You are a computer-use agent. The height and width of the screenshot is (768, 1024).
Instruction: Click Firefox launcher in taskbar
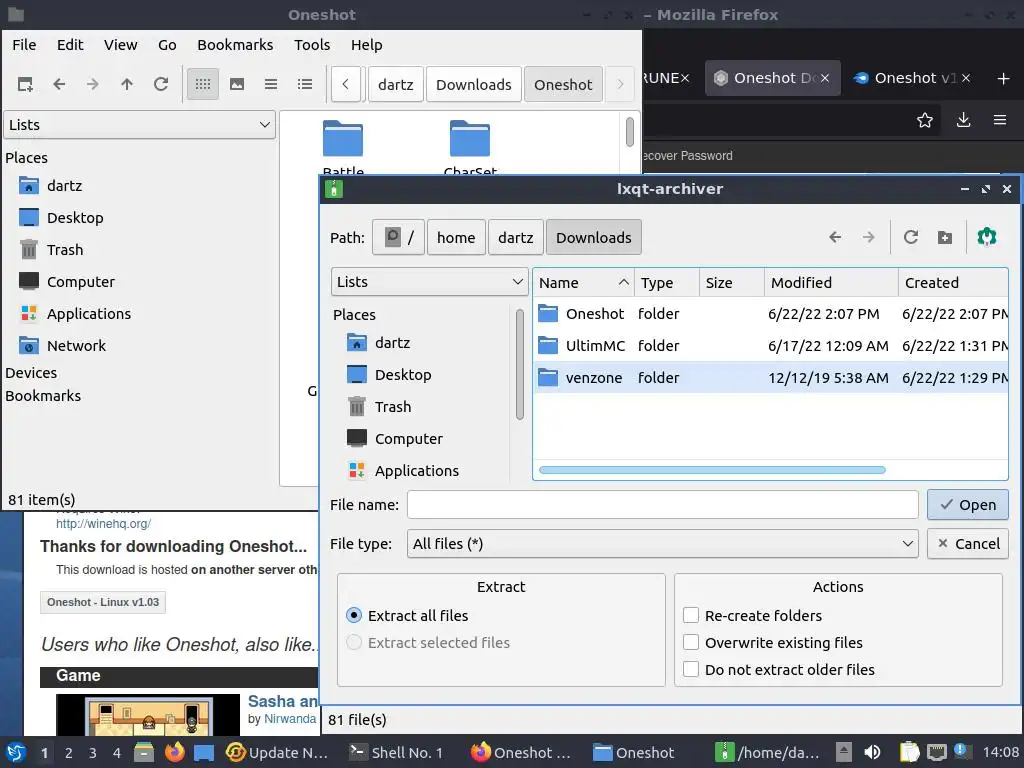click(174, 752)
